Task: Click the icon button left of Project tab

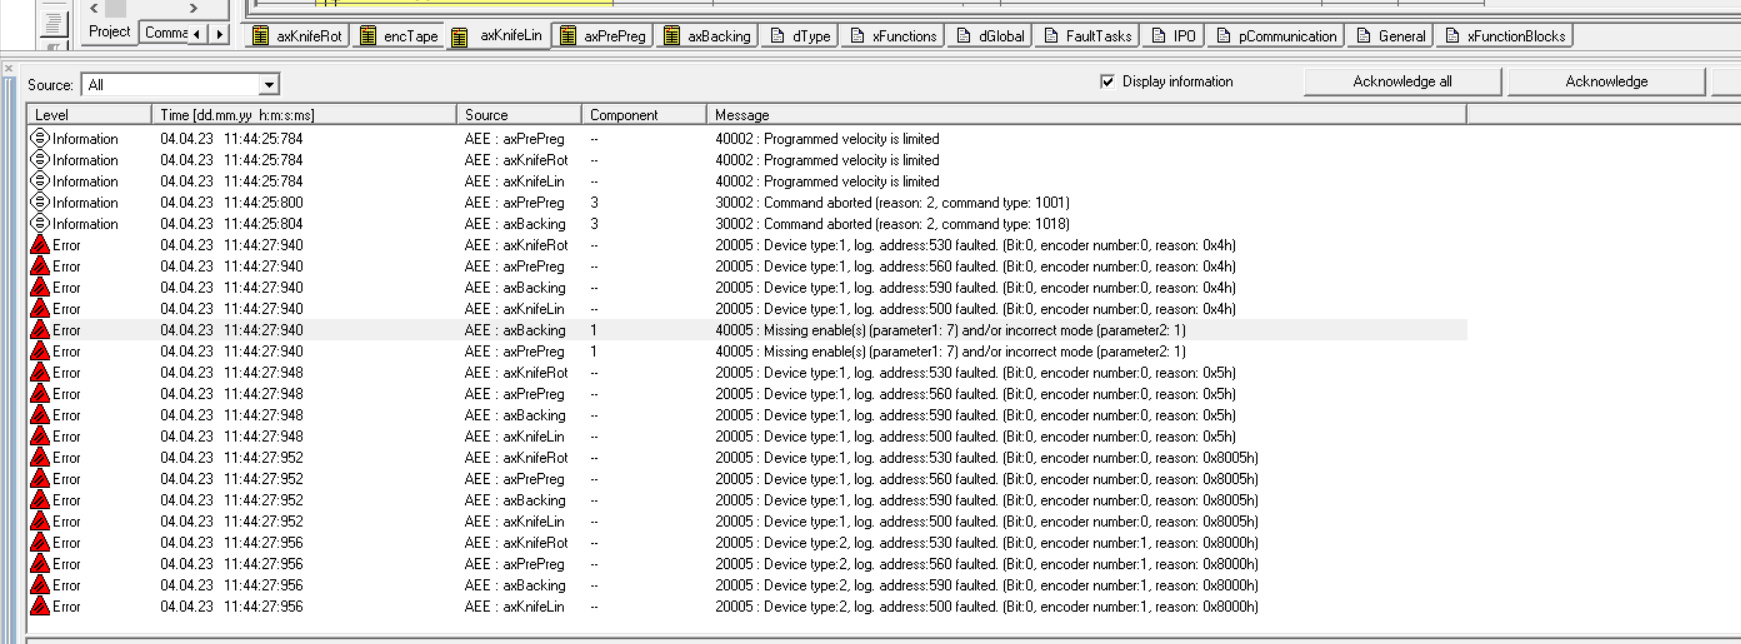Action: 54,22
